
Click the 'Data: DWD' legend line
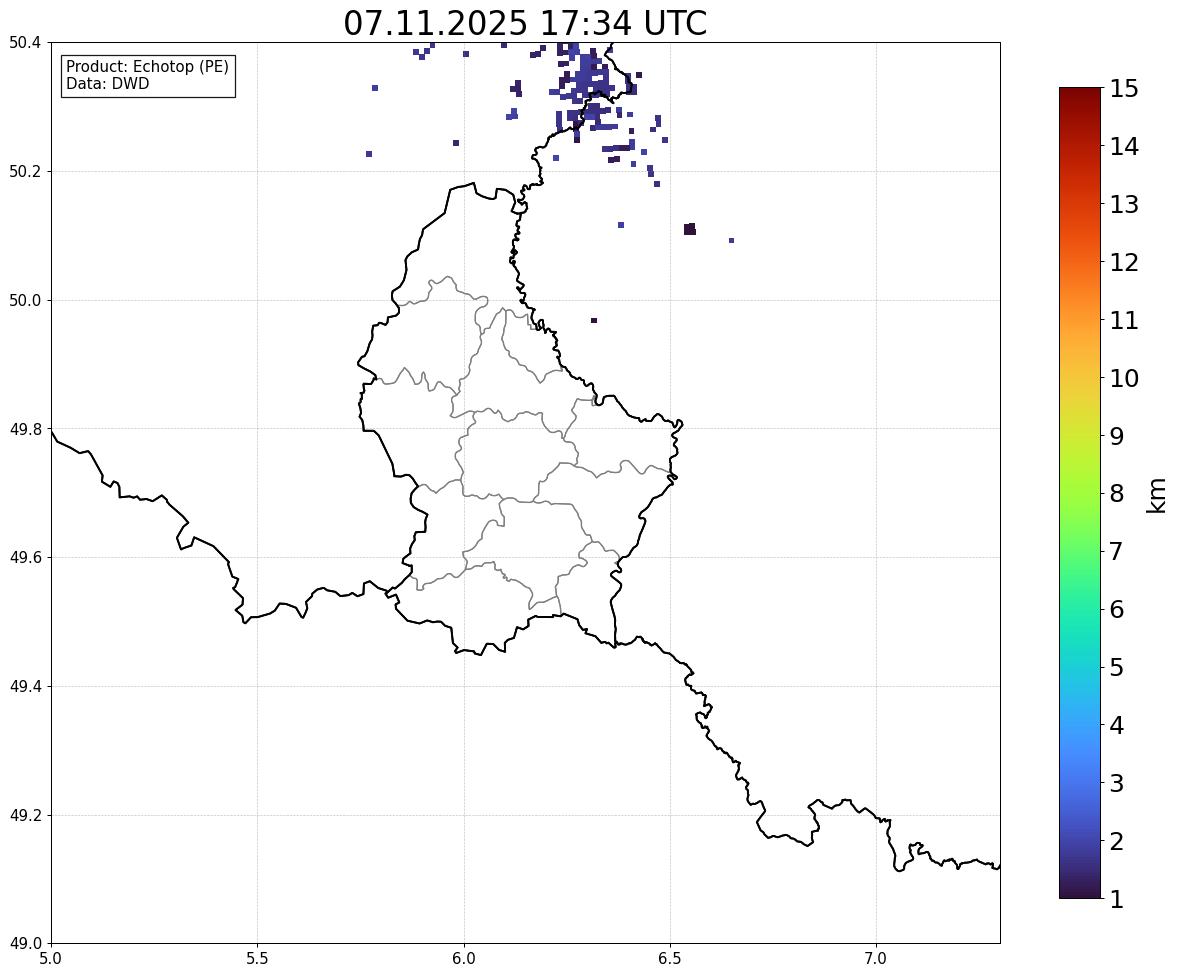tap(107, 83)
